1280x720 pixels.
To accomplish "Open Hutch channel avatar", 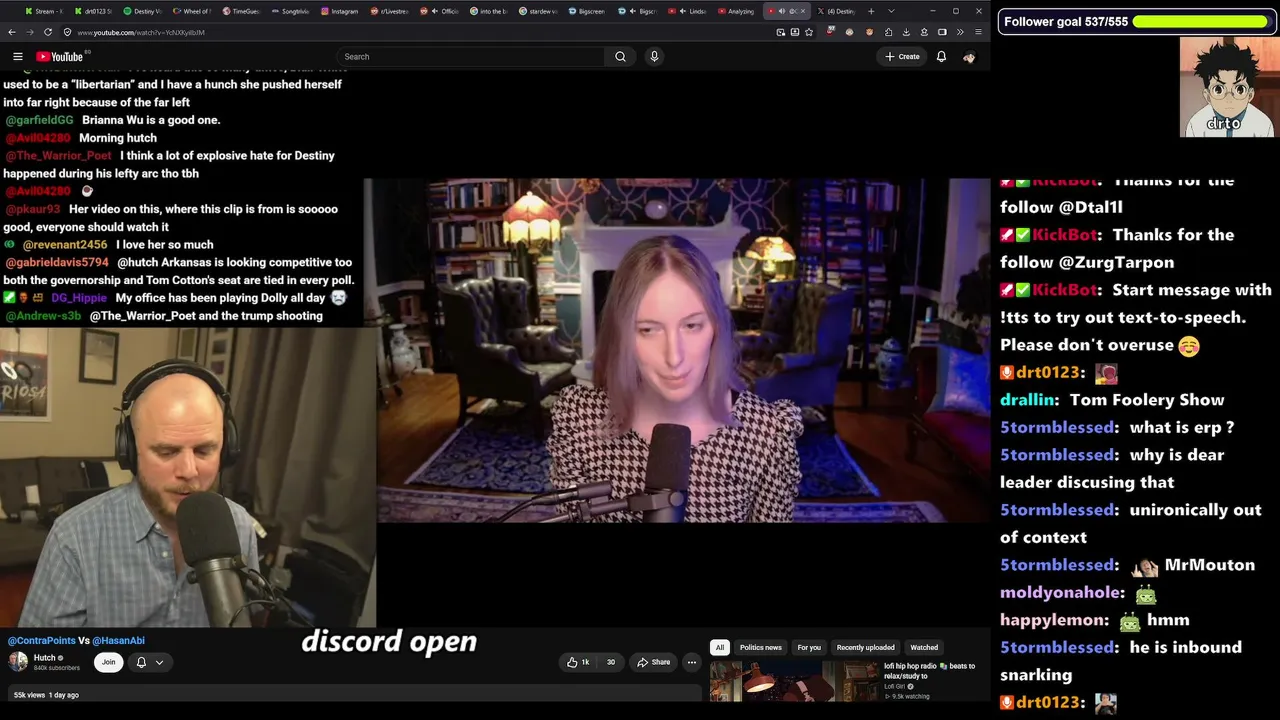I will click(x=18, y=661).
